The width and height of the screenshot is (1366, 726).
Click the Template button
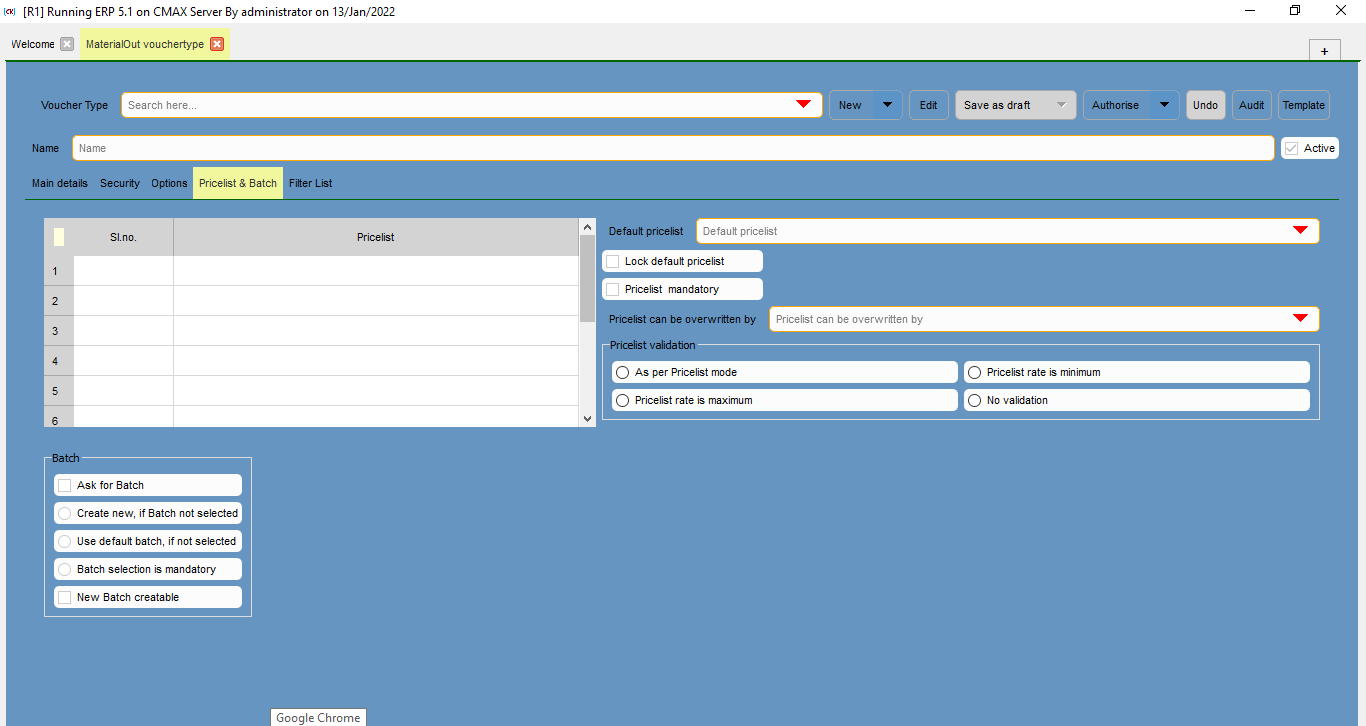click(x=1304, y=105)
